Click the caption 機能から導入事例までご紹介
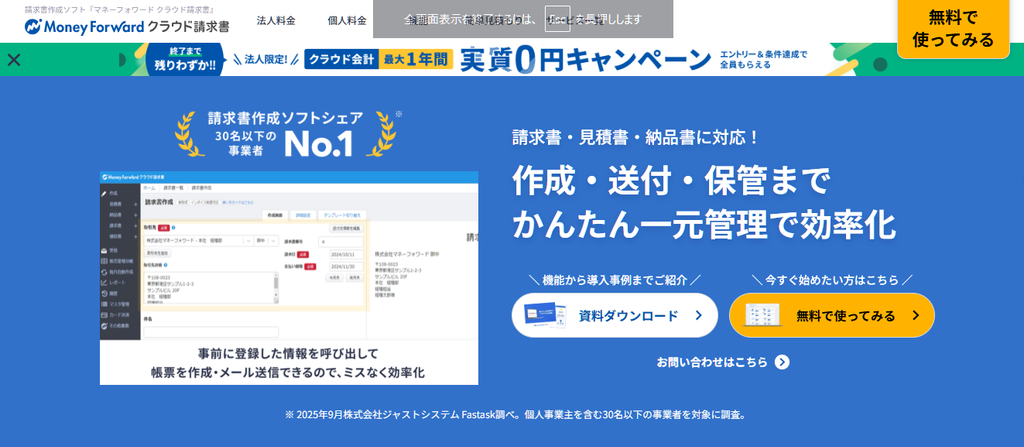Viewport: 1024px width, 447px height. point(615,280)
